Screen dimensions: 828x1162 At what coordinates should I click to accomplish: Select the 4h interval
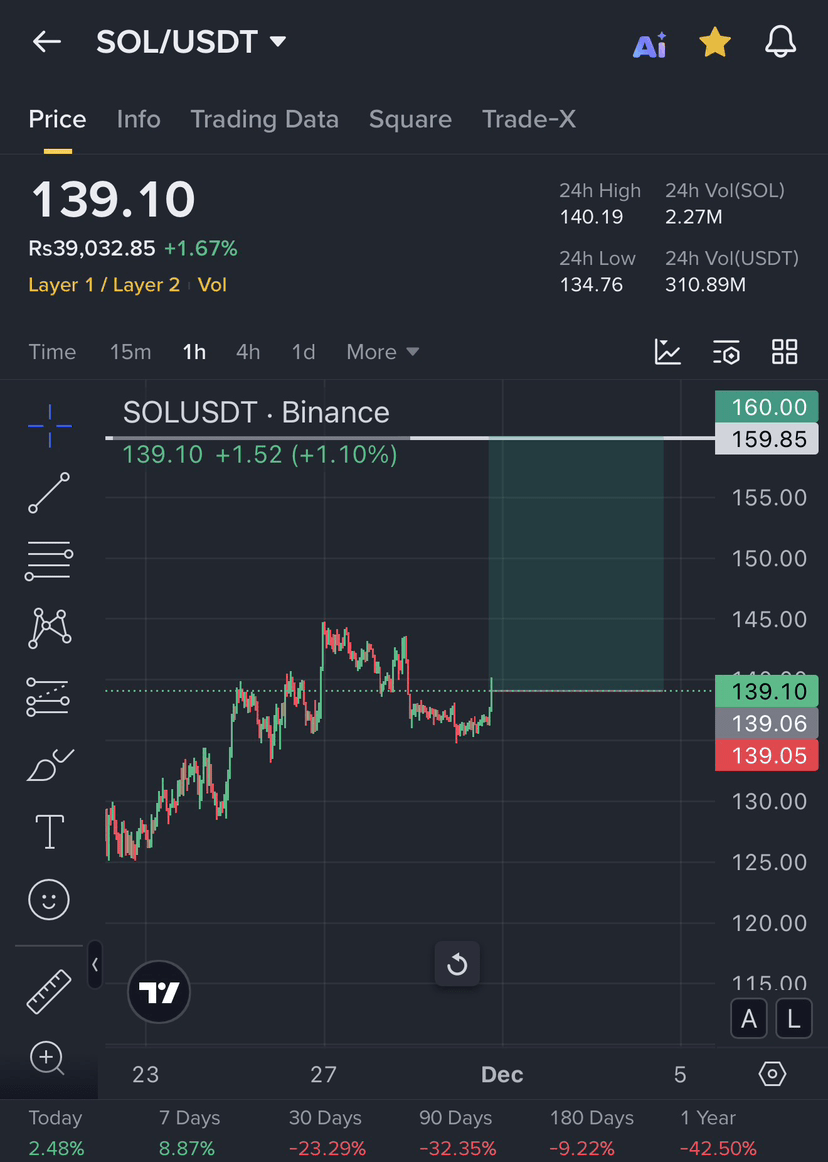[x=248, y=351]
